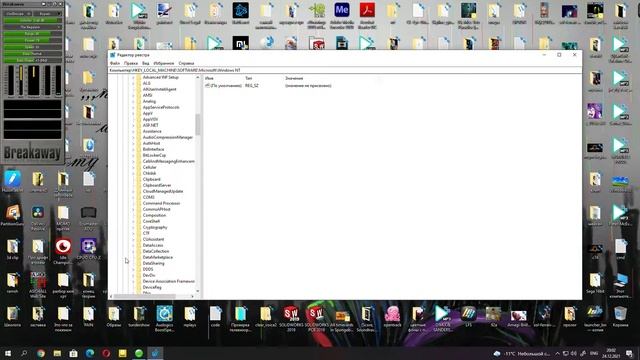
Task: Expand the ASP.NET registry key
Action: coord(133,125)
